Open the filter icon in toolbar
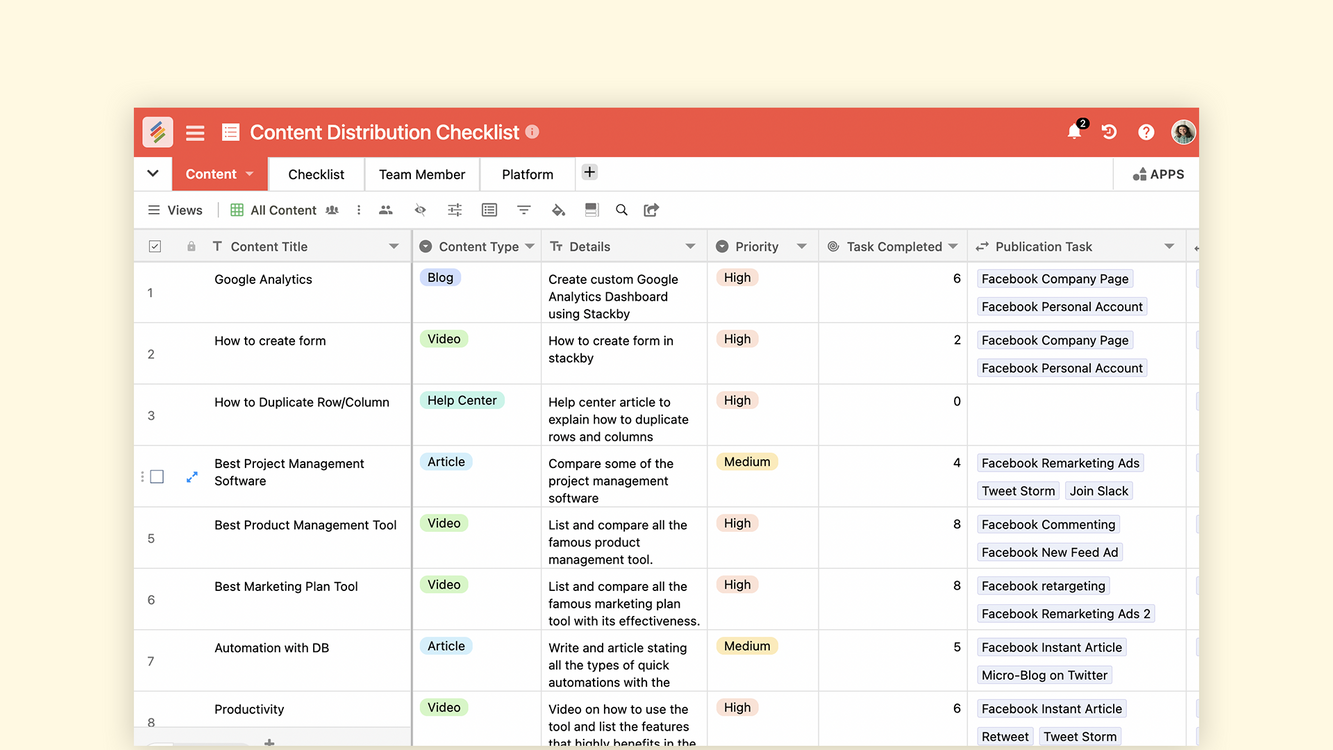1333x750 pixels. pyautogui.click(x=523, y=210)
